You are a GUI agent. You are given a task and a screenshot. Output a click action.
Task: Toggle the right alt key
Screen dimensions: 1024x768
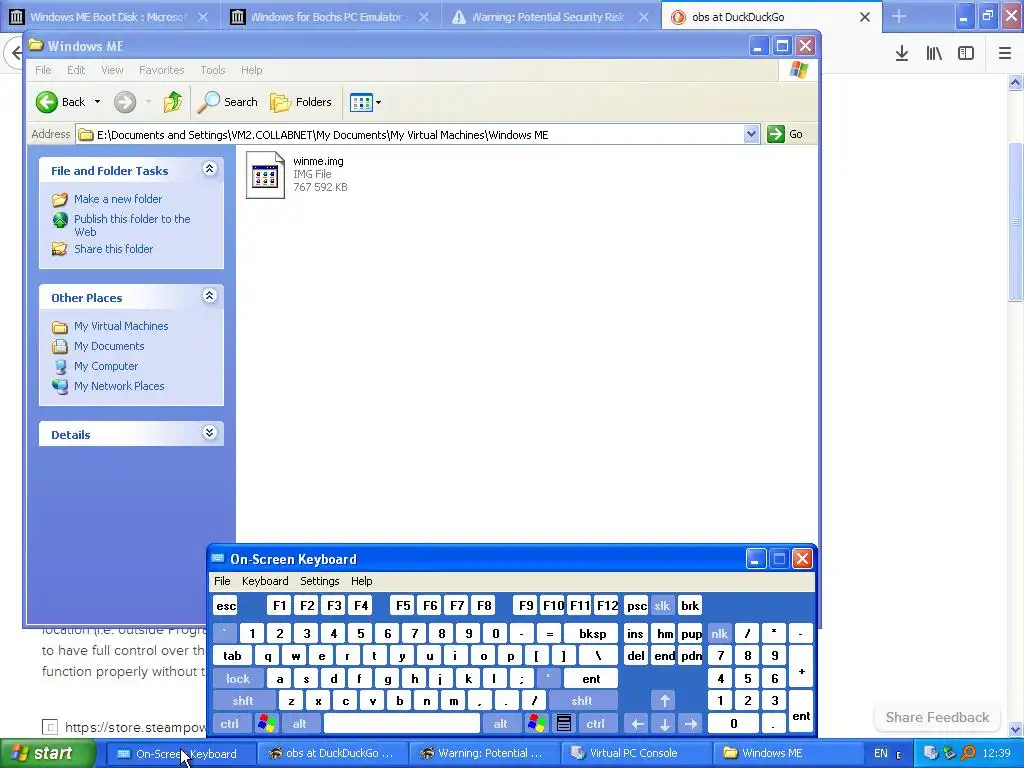500,724
